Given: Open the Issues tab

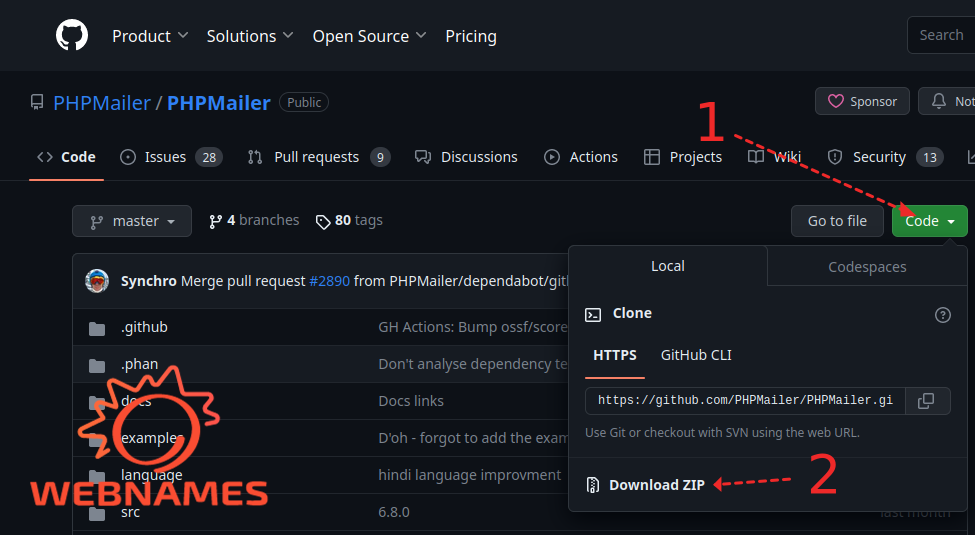Looking at the screenshot, I should pyautogui.click(x=171, y=157).
